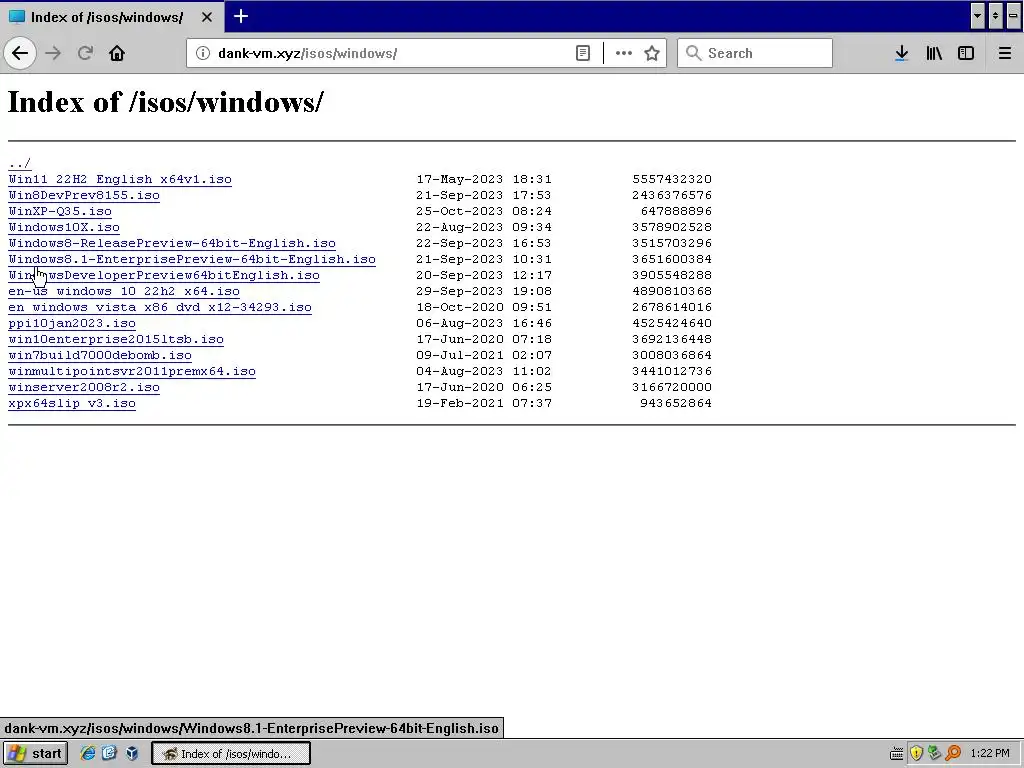
Task: Open the parent directory ../ link
Action: coord(20,163)
